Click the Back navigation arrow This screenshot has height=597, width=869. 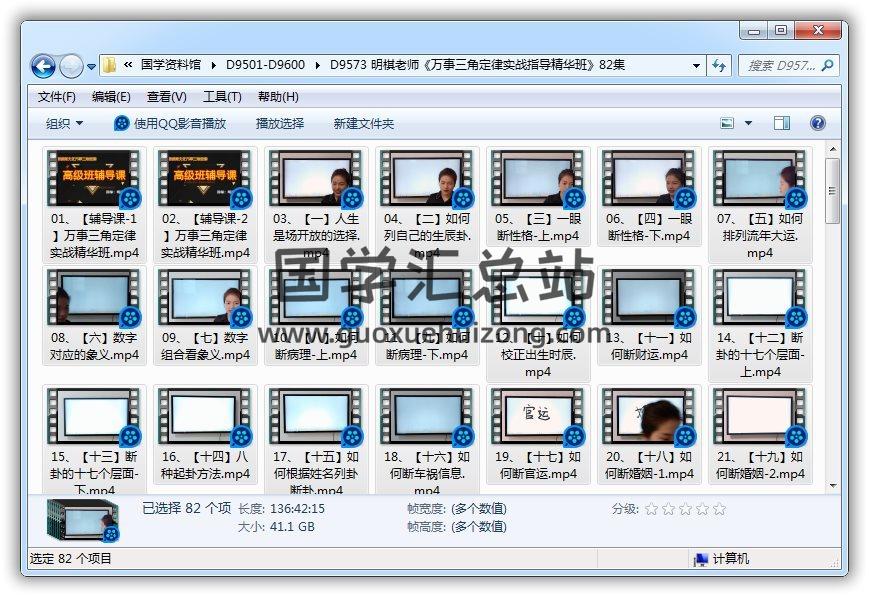click(43, 67)
